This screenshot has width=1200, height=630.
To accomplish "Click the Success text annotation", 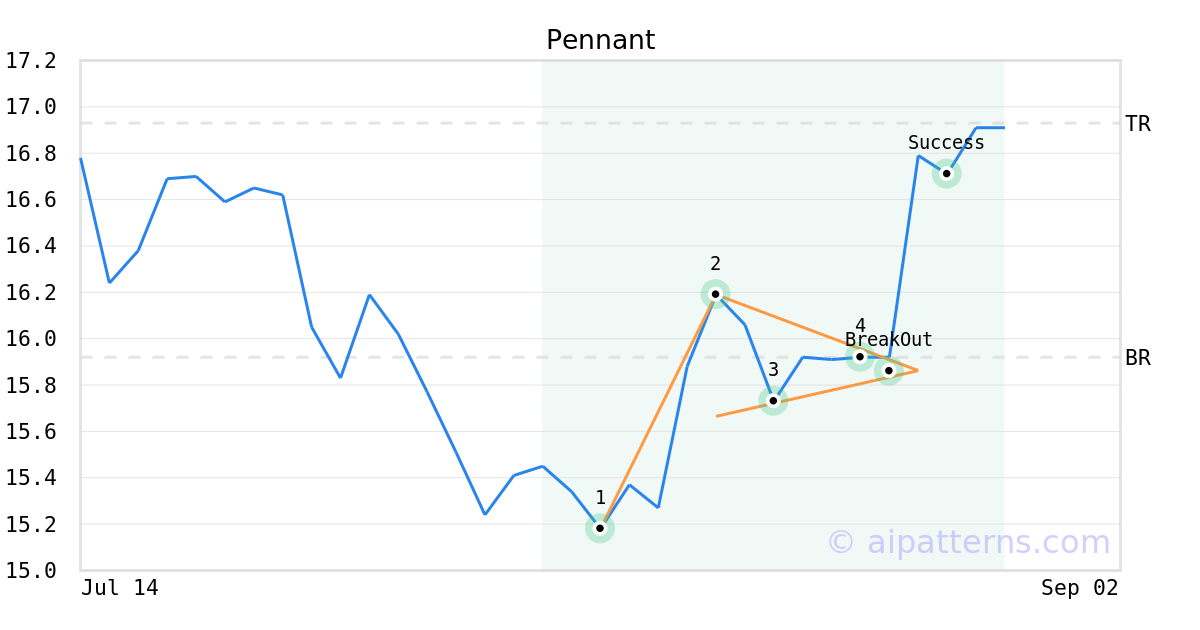I will (x=946, y=143).
